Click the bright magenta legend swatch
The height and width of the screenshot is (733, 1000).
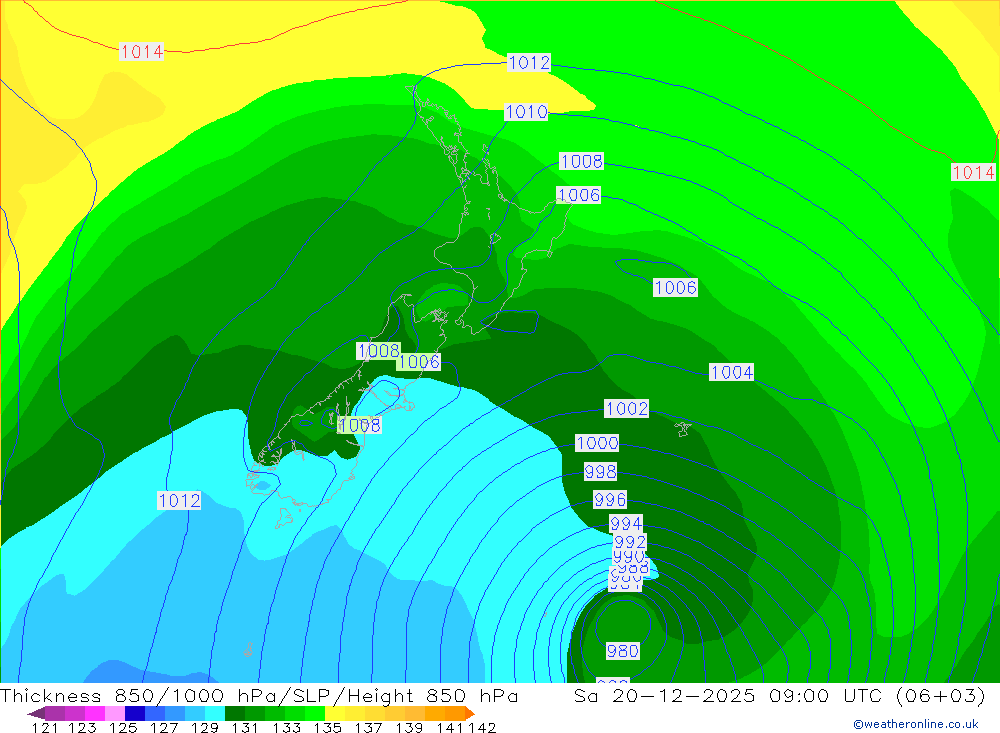click(x=95, y=713)
